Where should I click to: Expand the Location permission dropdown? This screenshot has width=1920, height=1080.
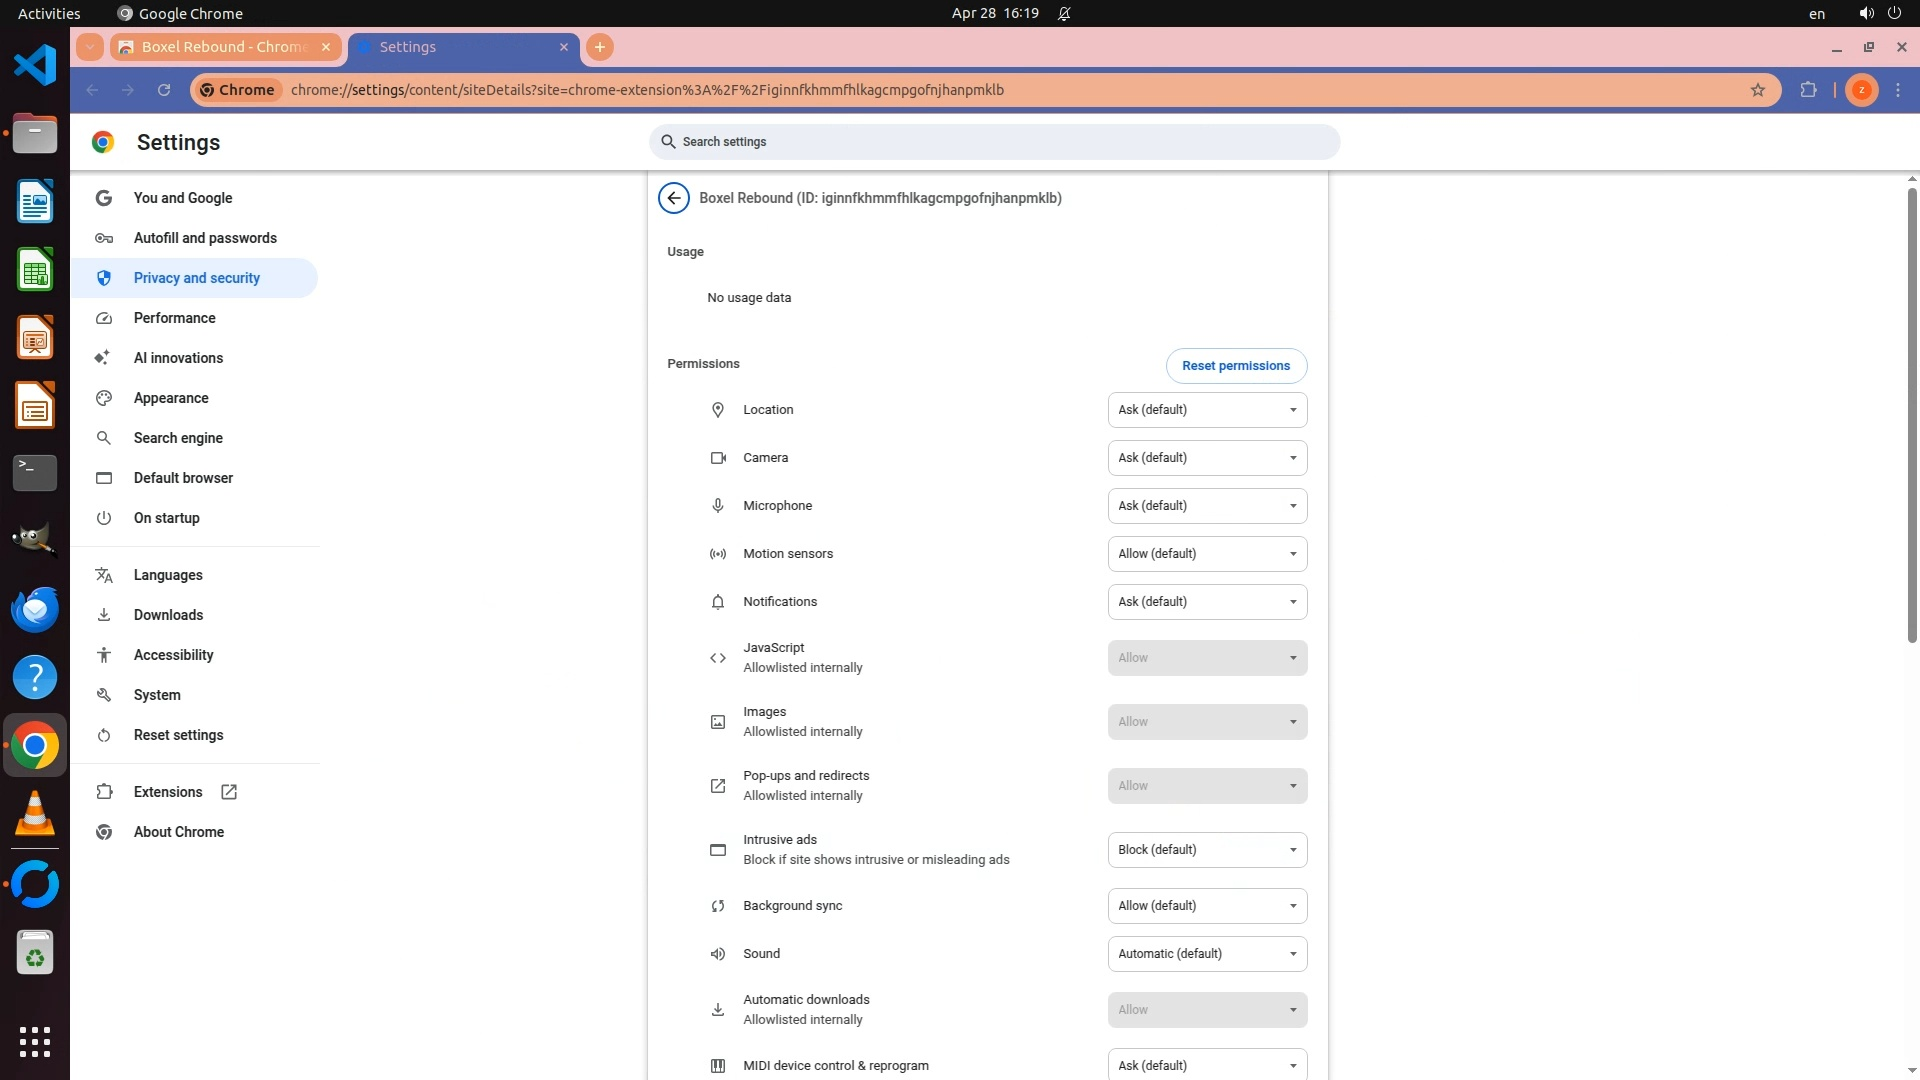(x=1207, y=410)
